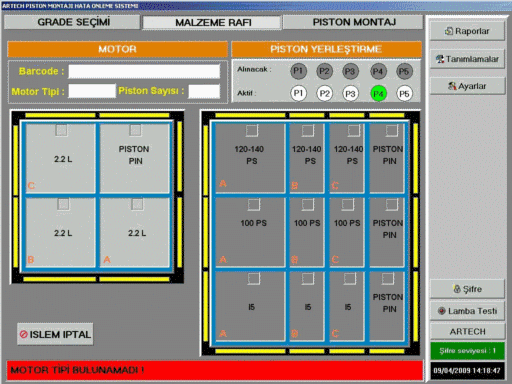The width and height of the screenshot is (512, 384).
Task: Toggle checkbox in 100 PS bin C
Action: [x=348, y=205]
